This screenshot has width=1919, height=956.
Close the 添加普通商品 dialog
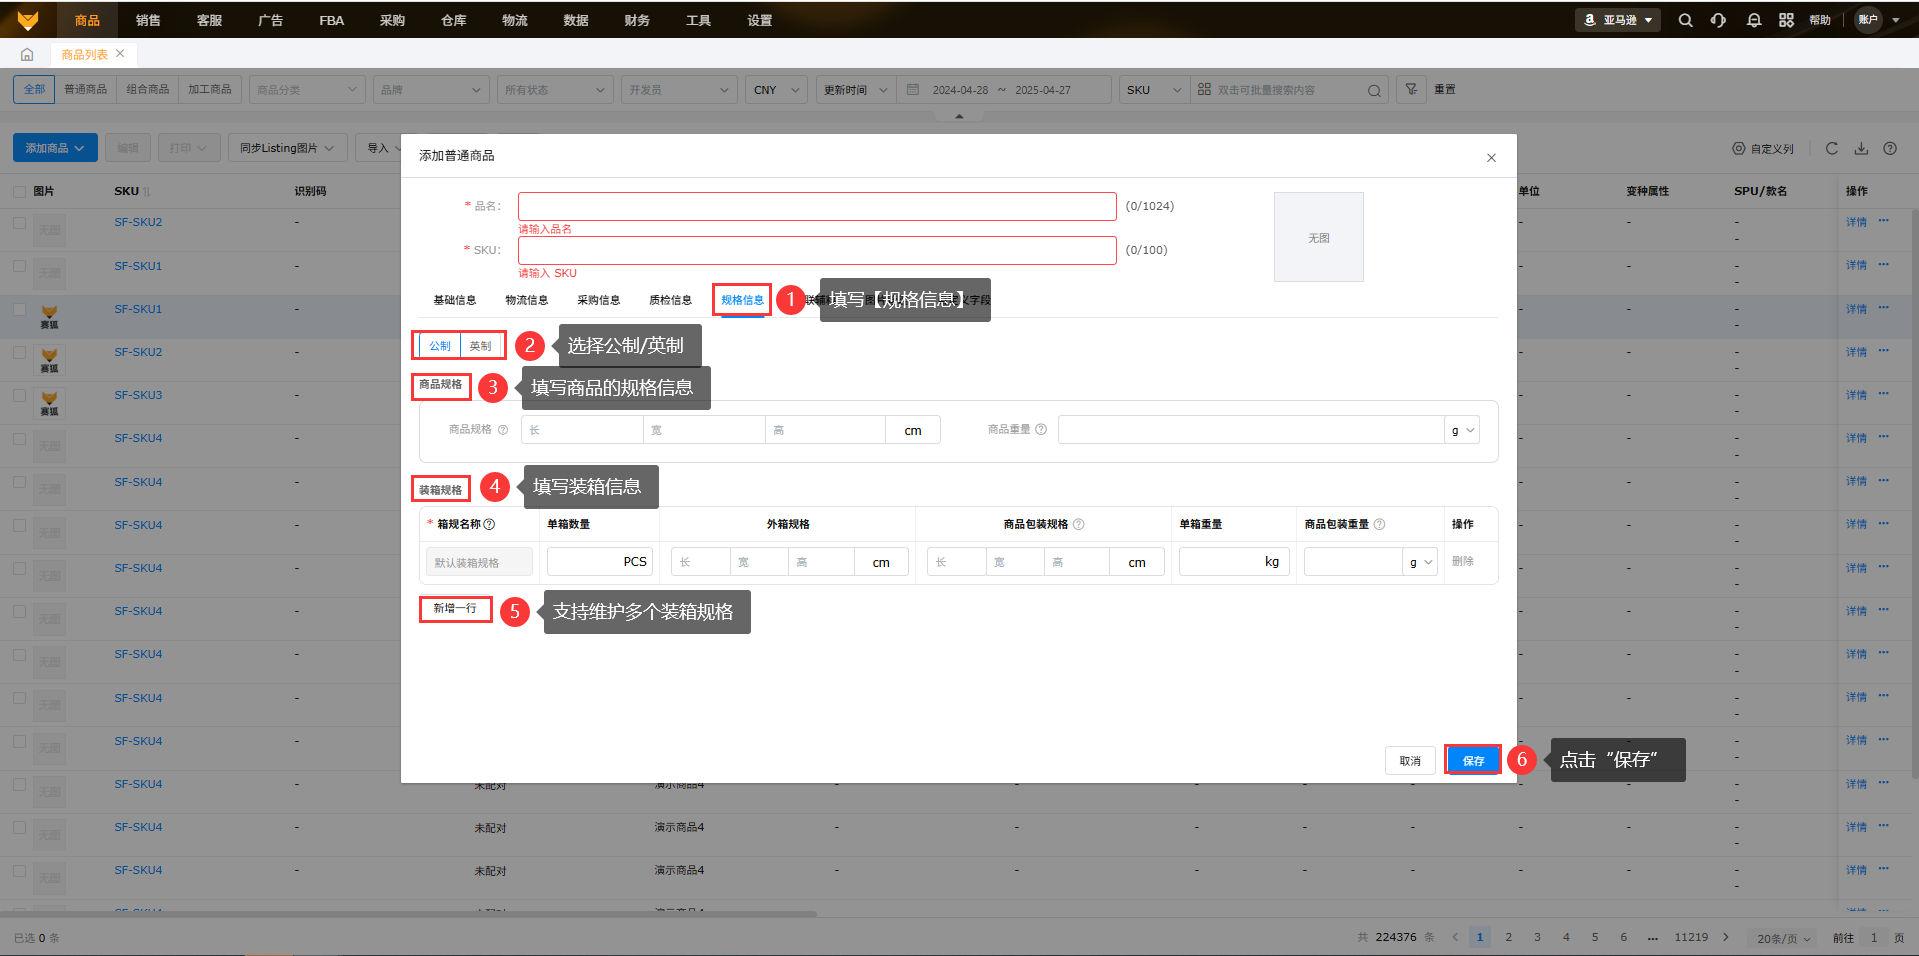[x=1491, y=157]
